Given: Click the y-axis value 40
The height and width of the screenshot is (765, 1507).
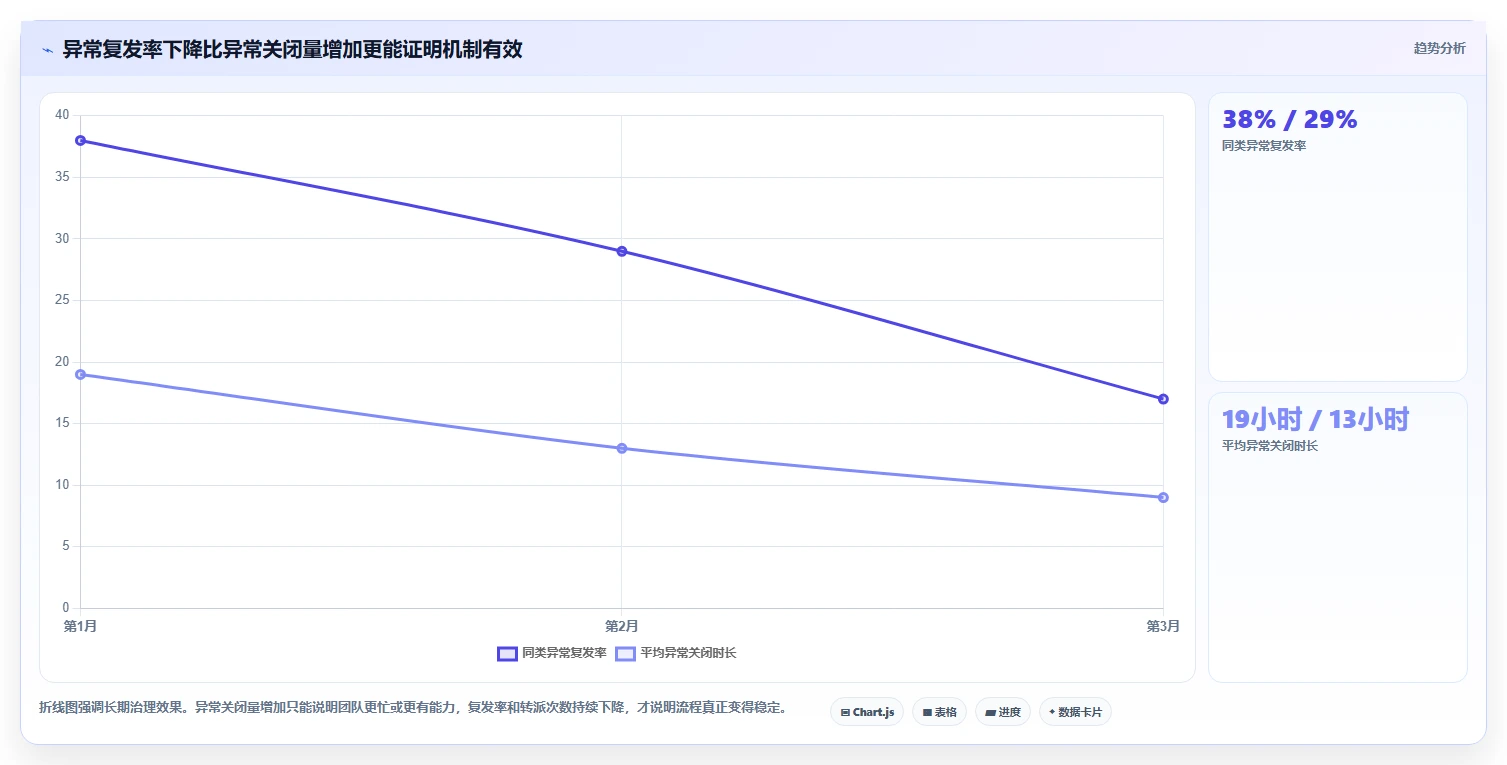Looking at the screenshot, I should [62, 115].
